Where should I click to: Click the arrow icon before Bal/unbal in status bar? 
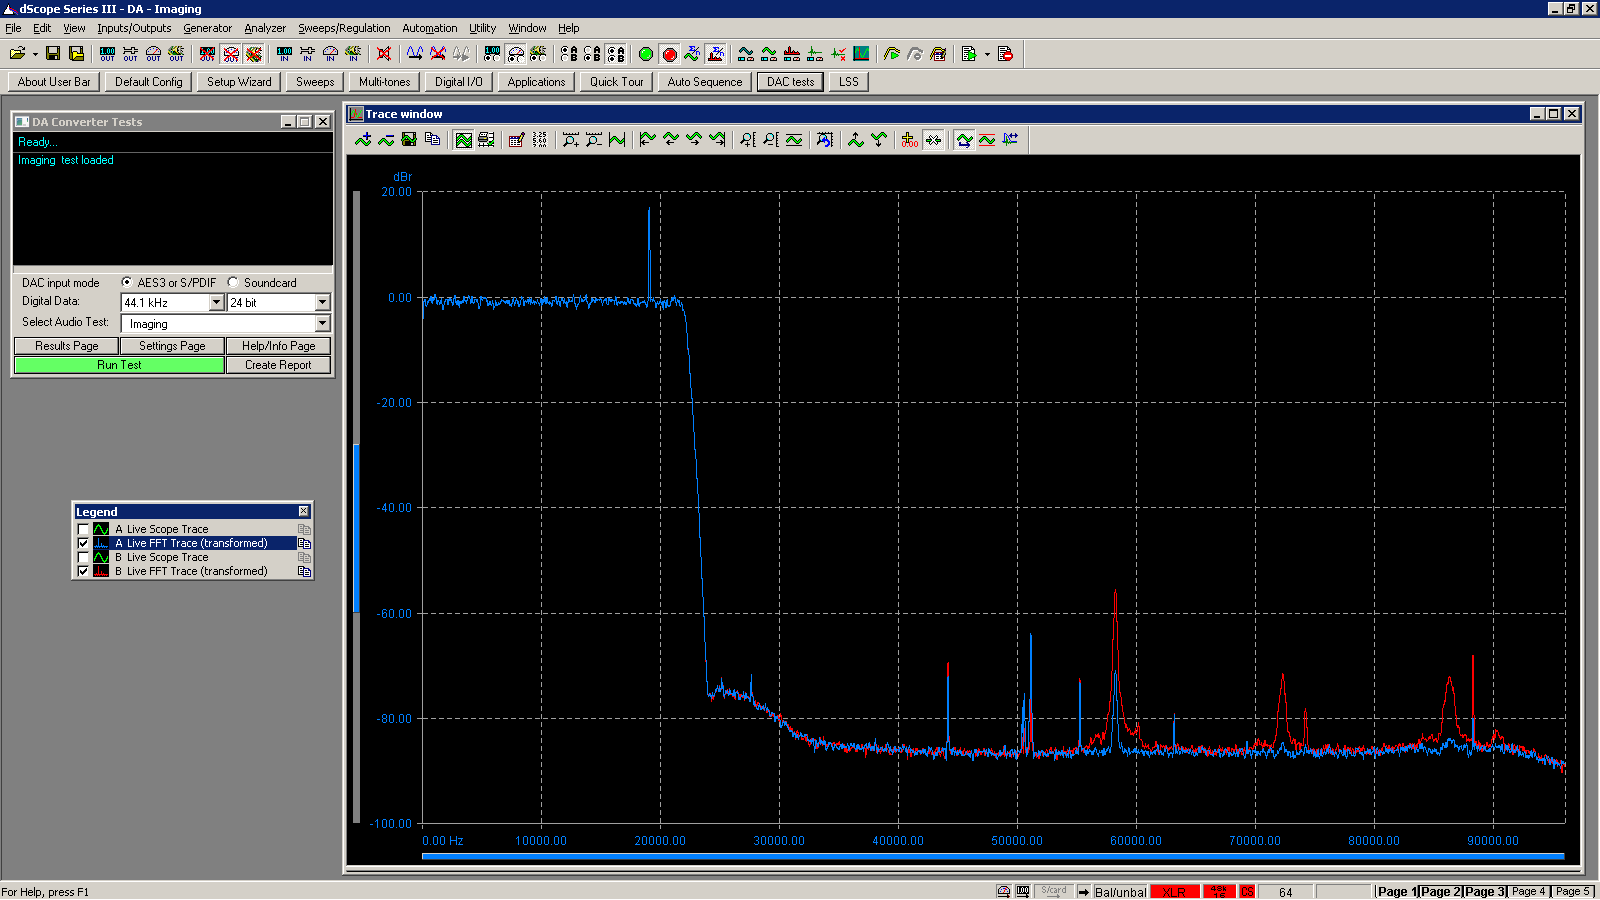[x=1083, y=892]
